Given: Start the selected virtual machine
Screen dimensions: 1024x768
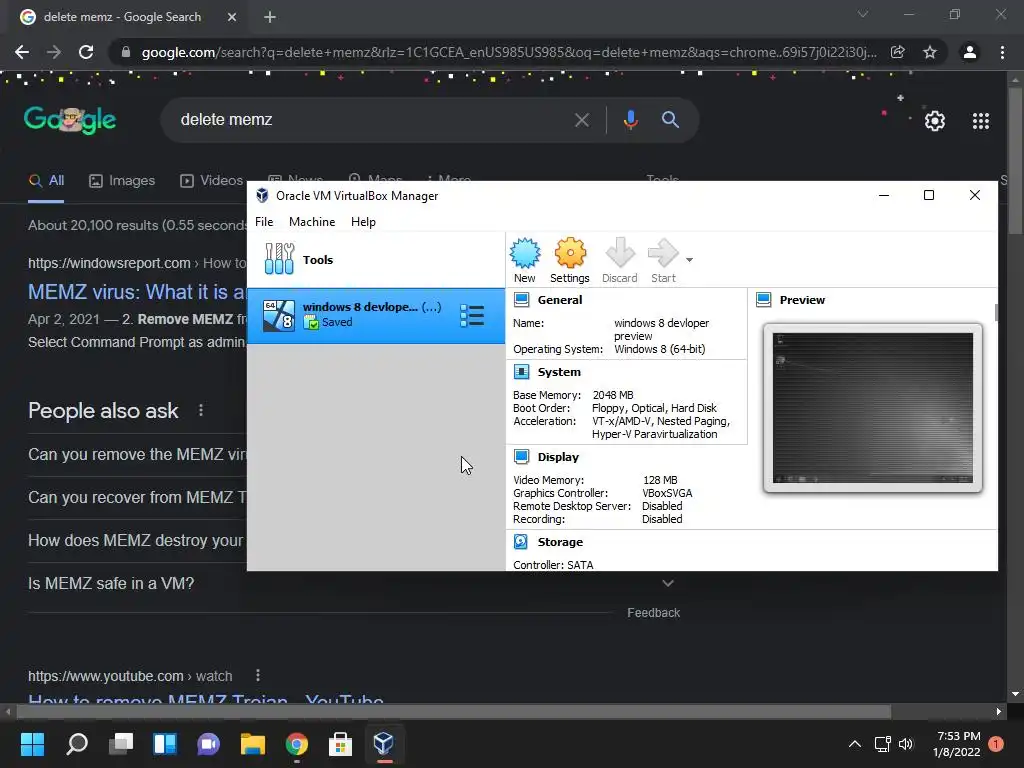Looking at the screenshot, I should click(x=663, y=260).
